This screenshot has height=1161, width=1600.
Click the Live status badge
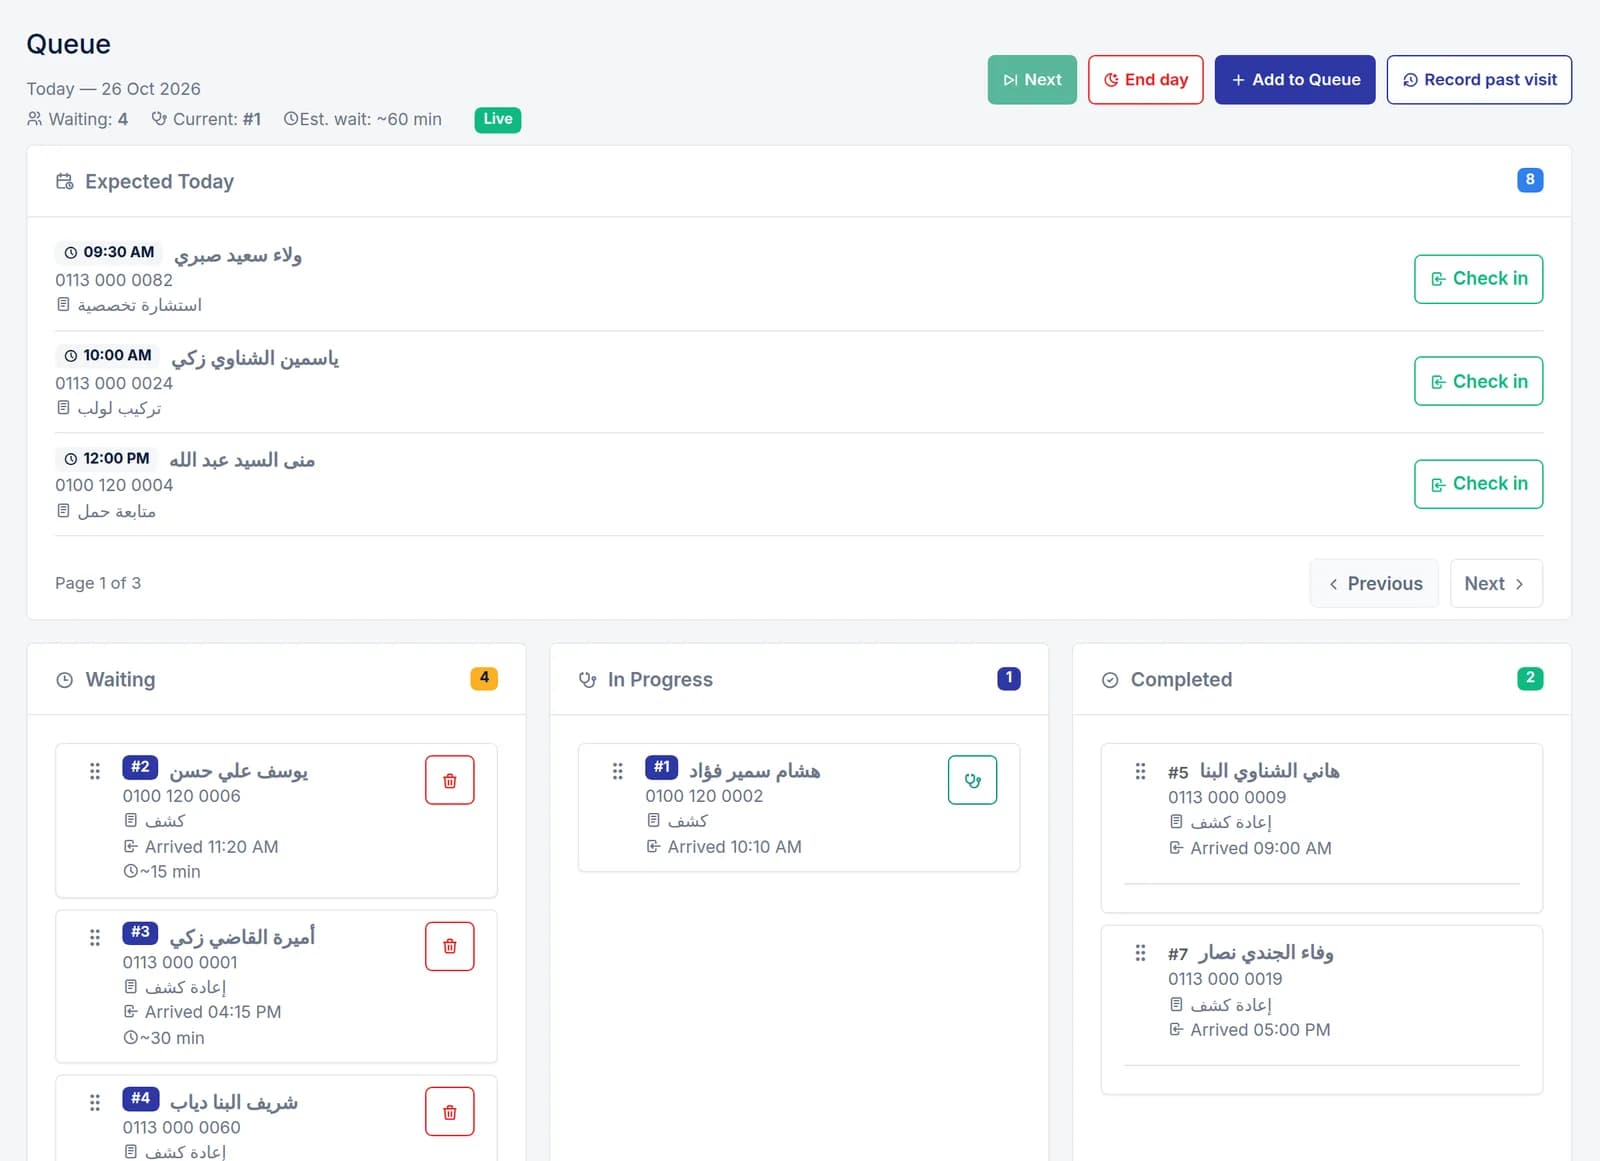(x=498, y=119)
